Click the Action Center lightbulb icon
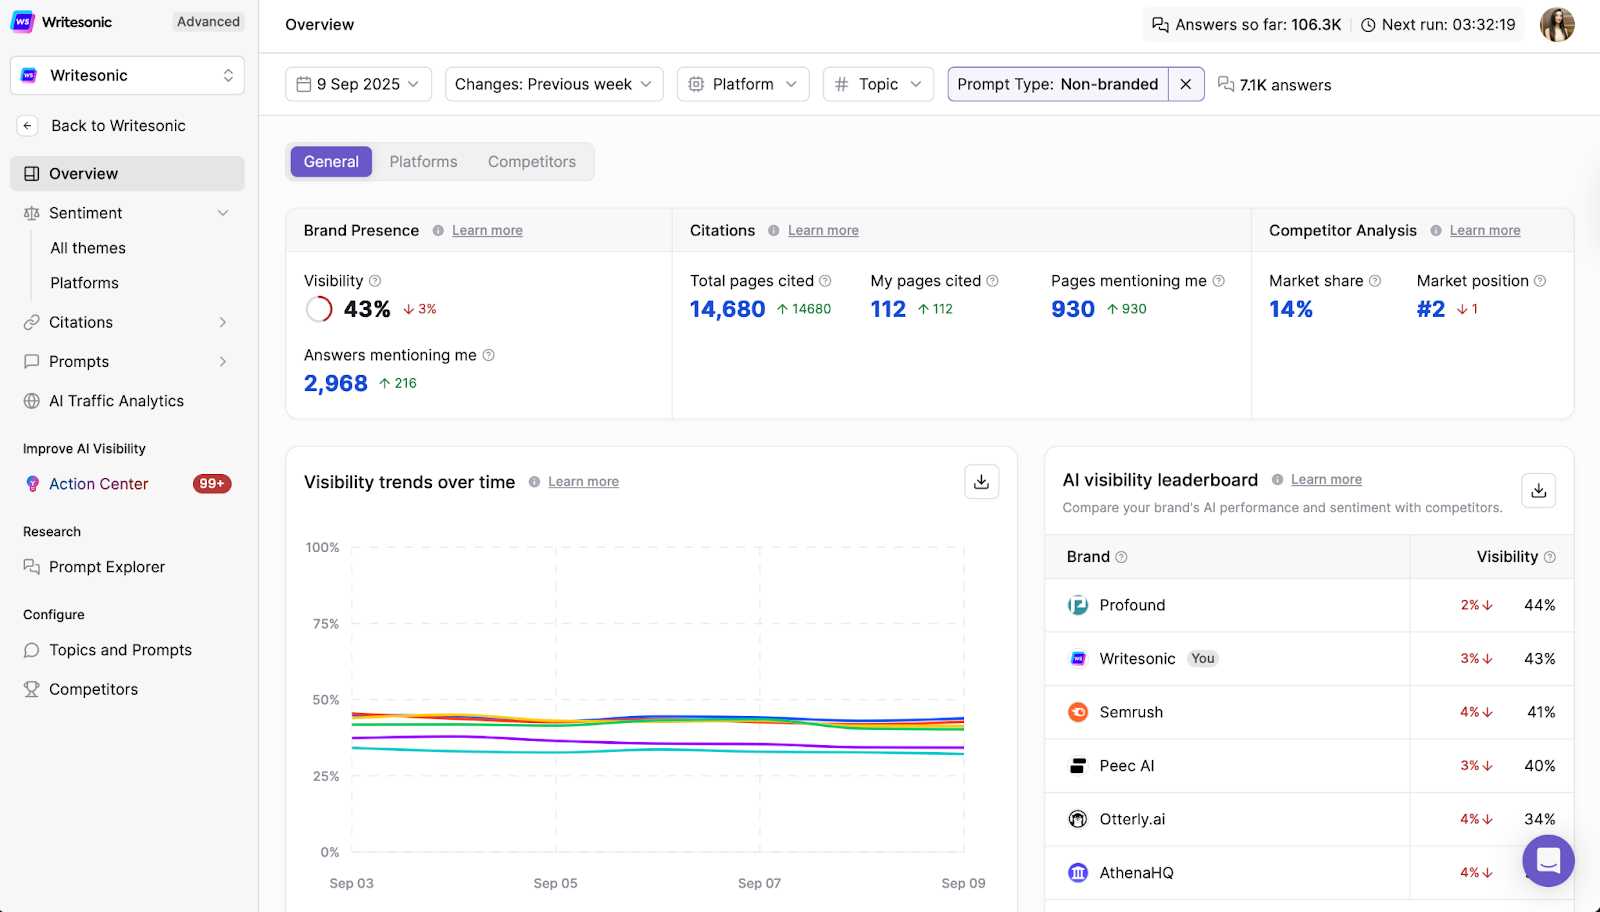1600x912 pixels. click(32, 484)
